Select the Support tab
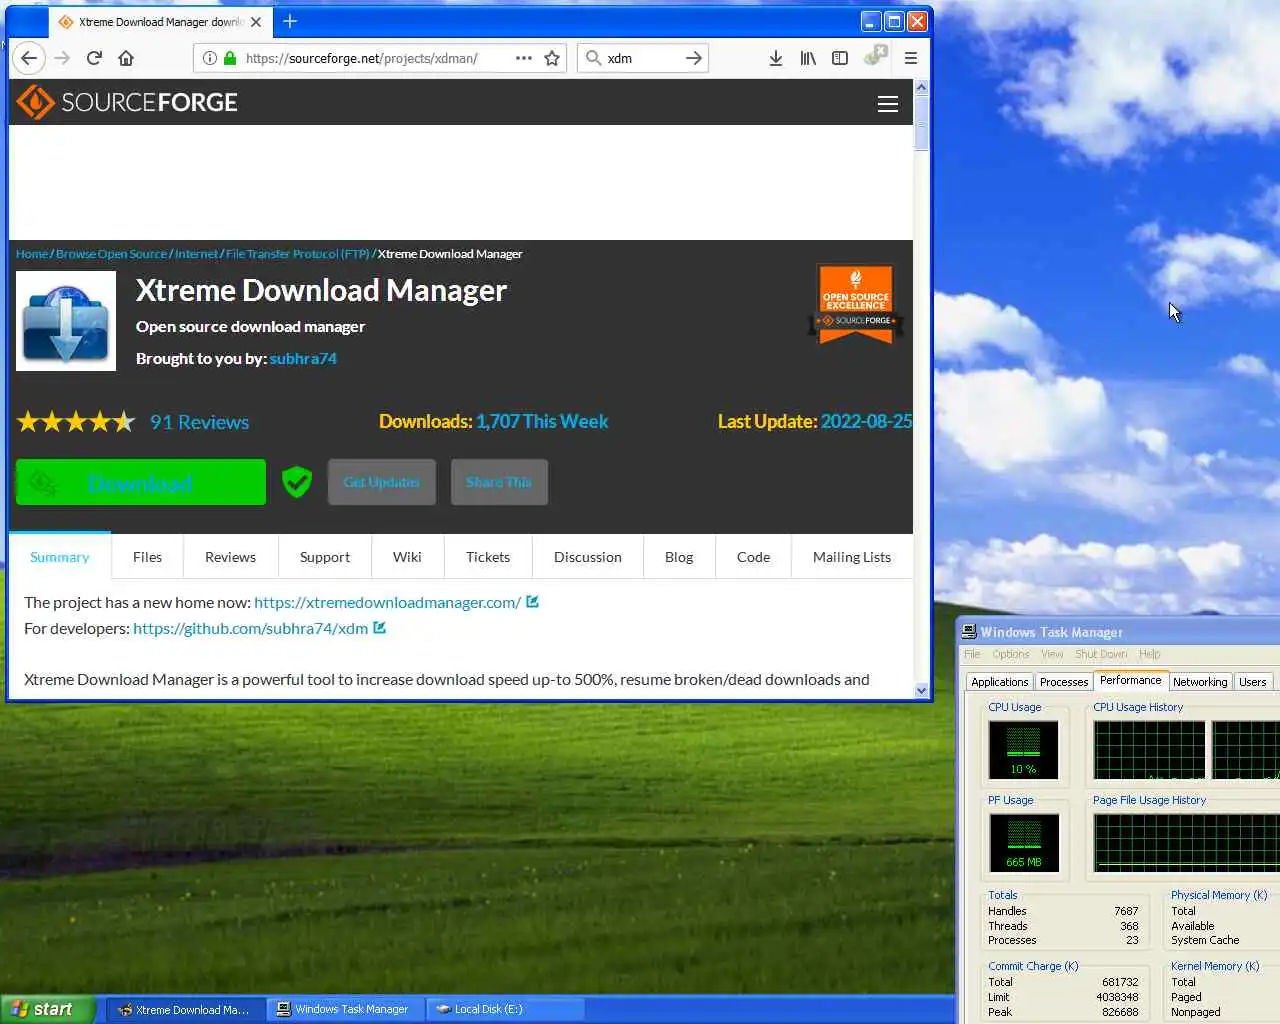The width and height of the screenshot is (1280, 1024). pyautogui.click(x=325, y=557)
